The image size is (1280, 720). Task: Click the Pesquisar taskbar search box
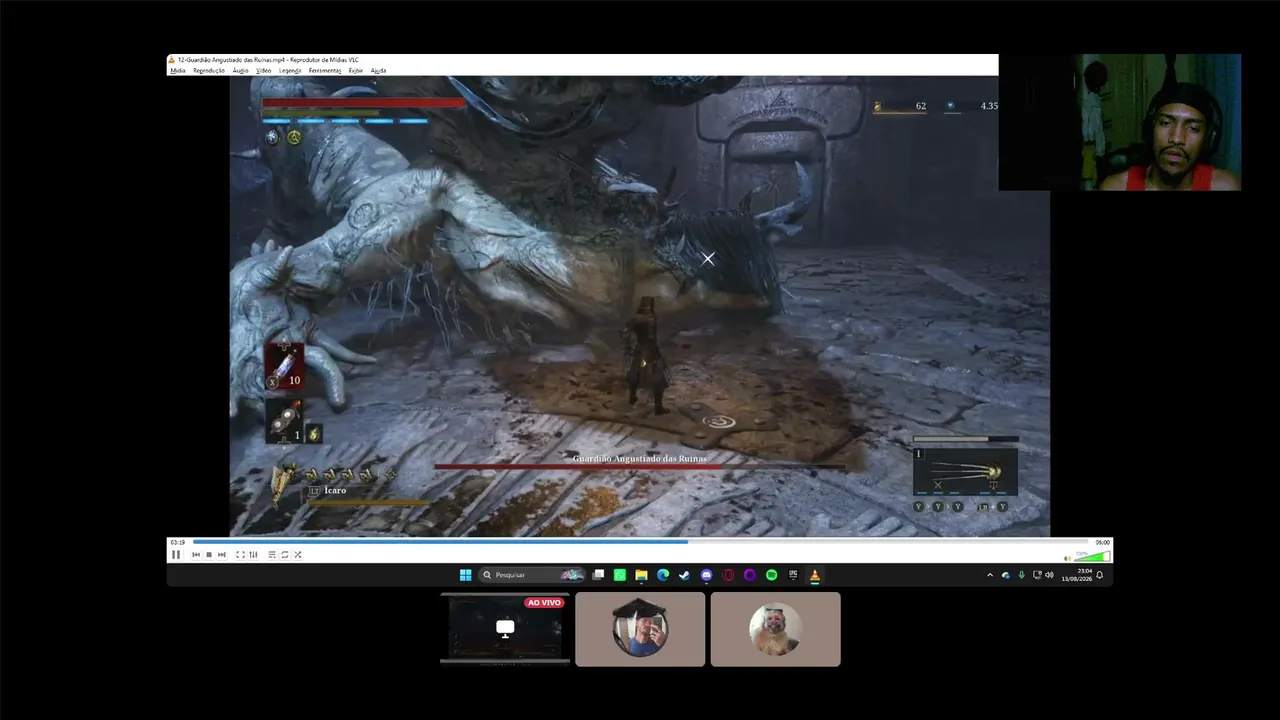coord(531,575)
